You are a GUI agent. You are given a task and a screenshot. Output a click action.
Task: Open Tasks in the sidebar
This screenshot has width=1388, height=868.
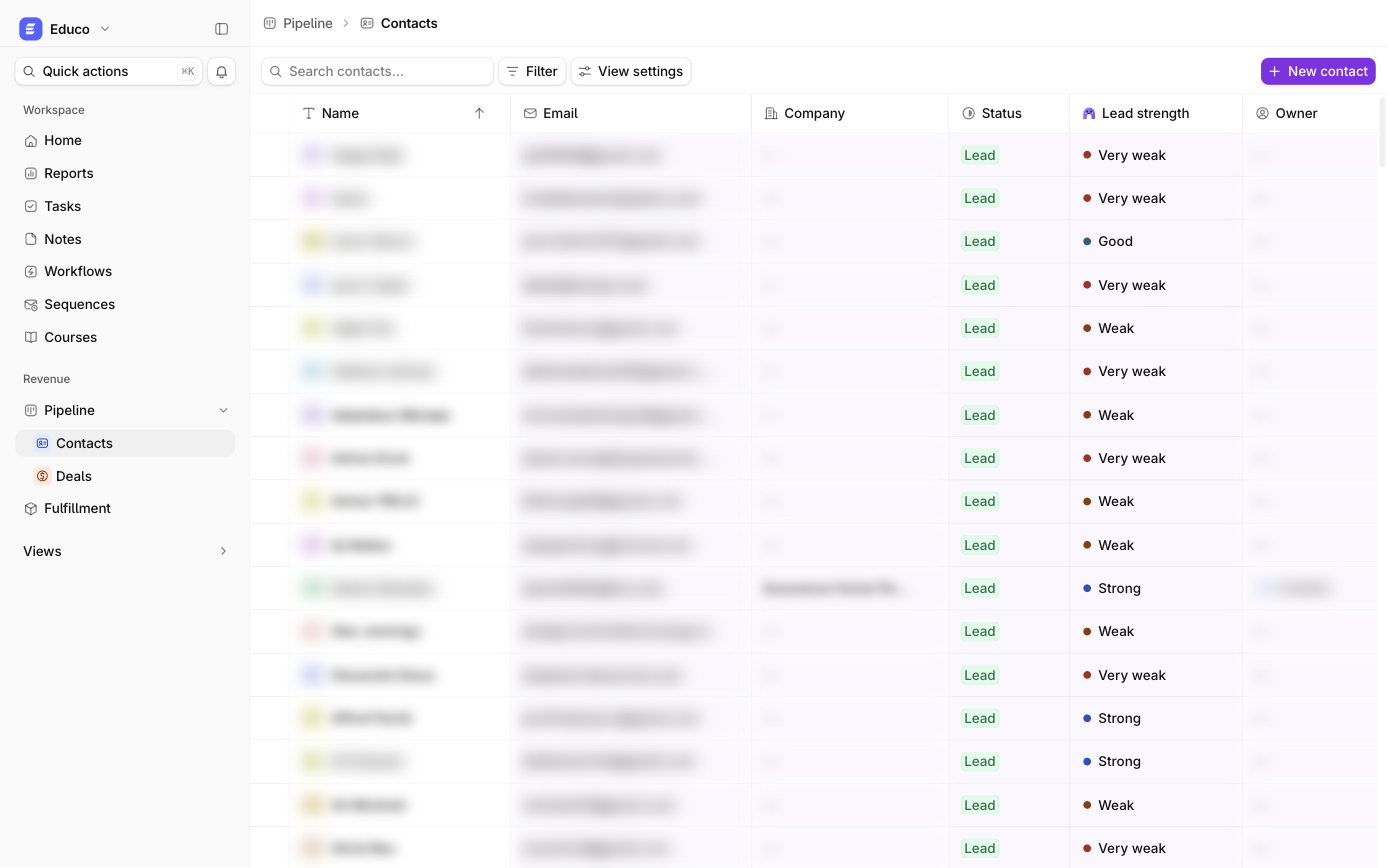(x=125, y=206)
